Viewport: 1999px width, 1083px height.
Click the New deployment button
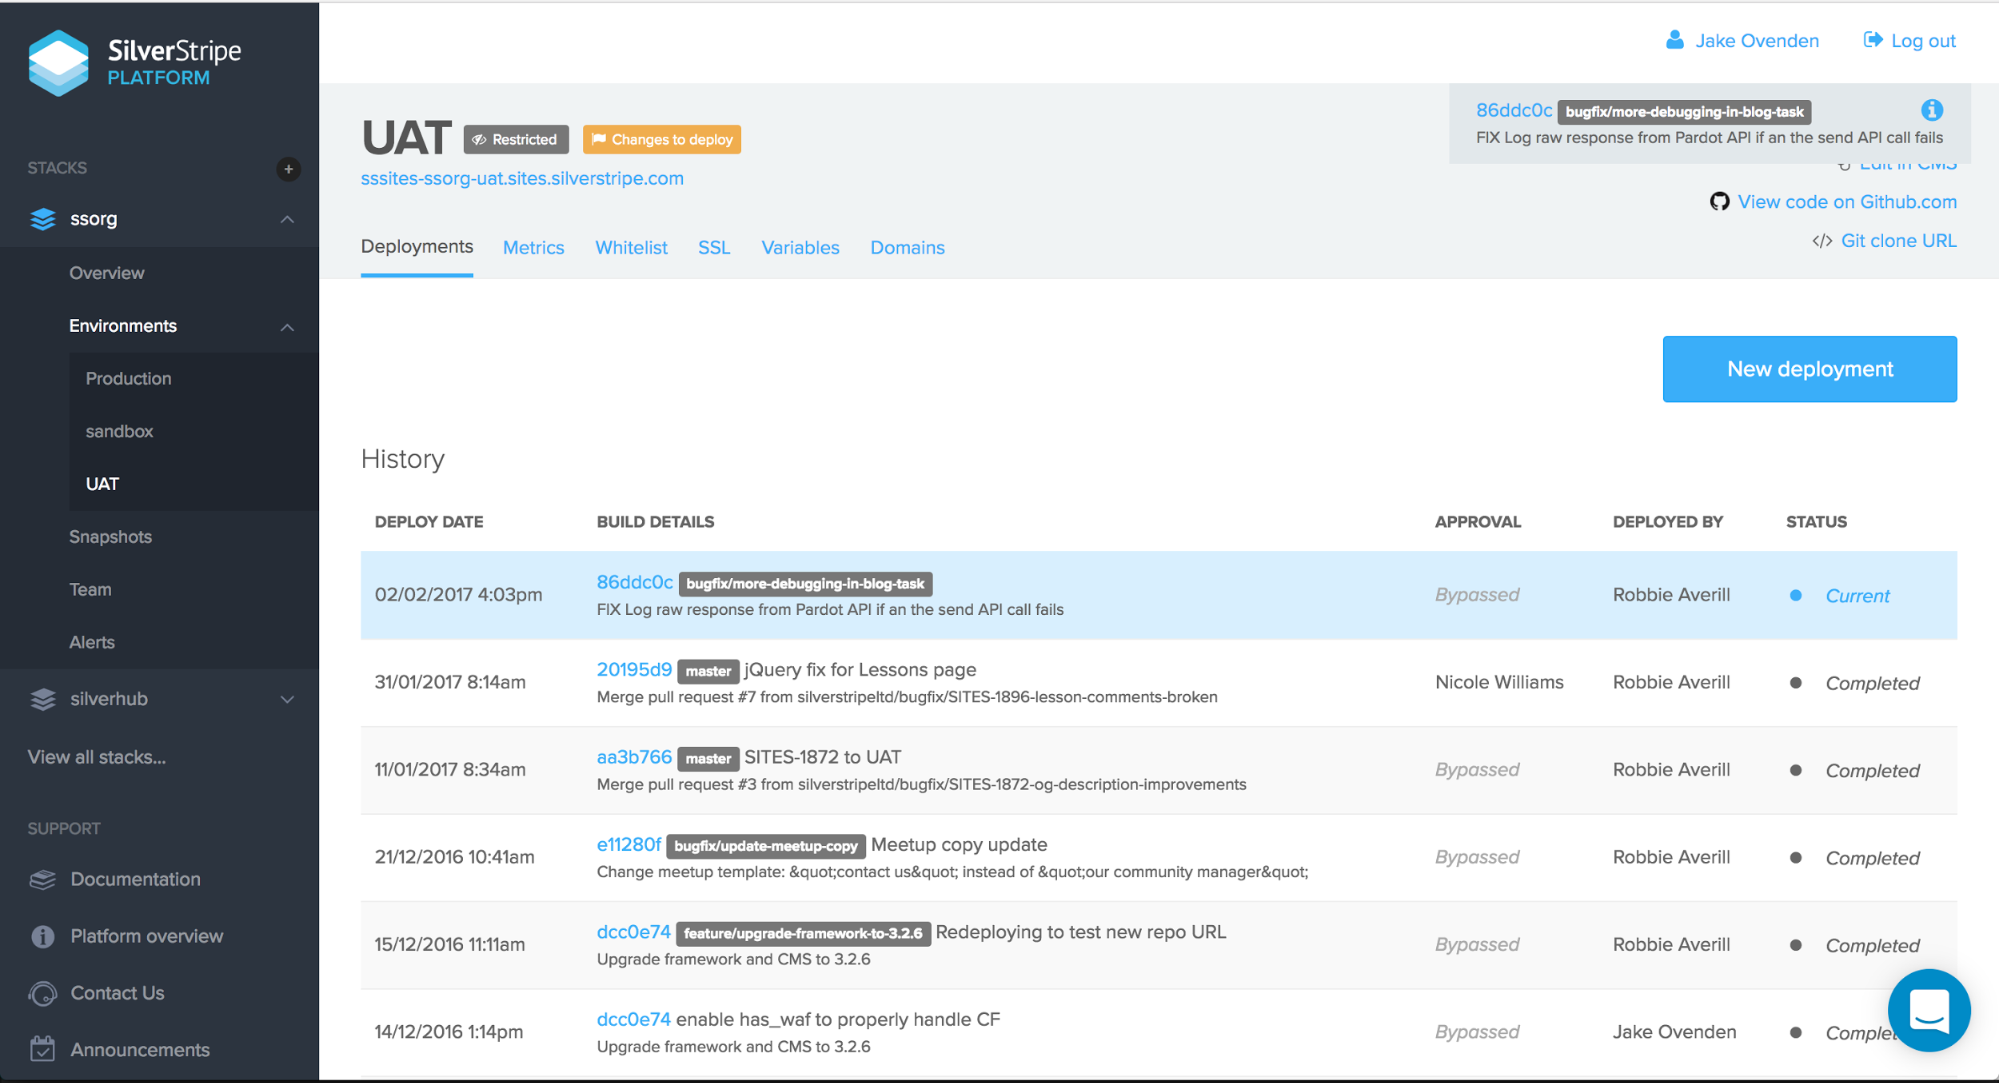[1808, 369]
